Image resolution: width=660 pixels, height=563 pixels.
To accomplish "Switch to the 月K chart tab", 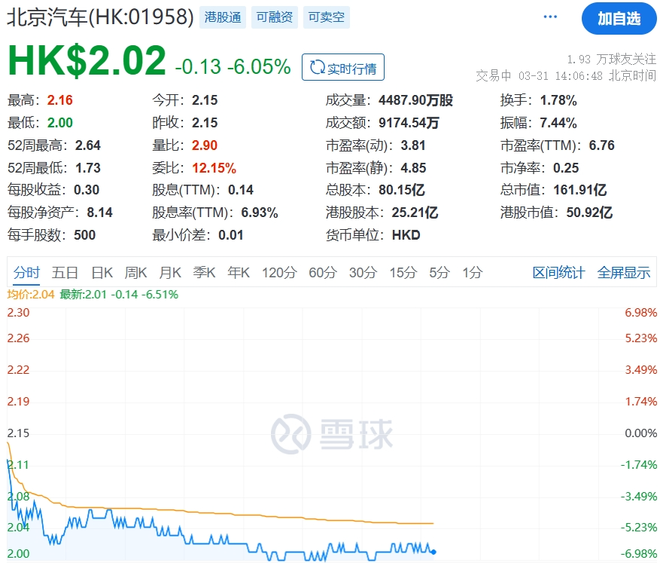I will click(169, 272).
